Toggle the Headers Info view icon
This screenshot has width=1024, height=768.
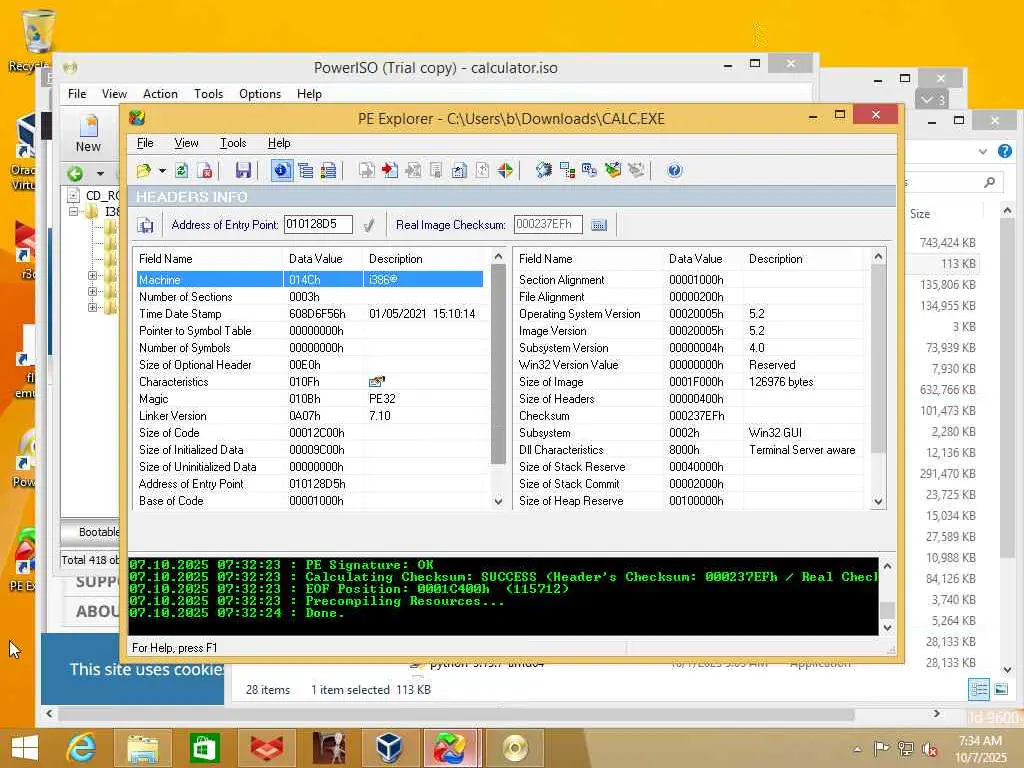click(281, 171)
